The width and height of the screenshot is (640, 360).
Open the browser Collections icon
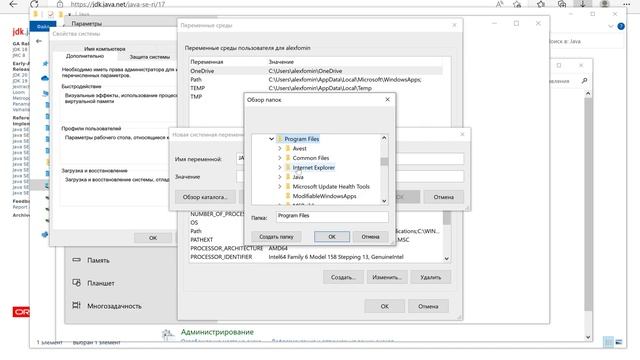click(562, 4)
